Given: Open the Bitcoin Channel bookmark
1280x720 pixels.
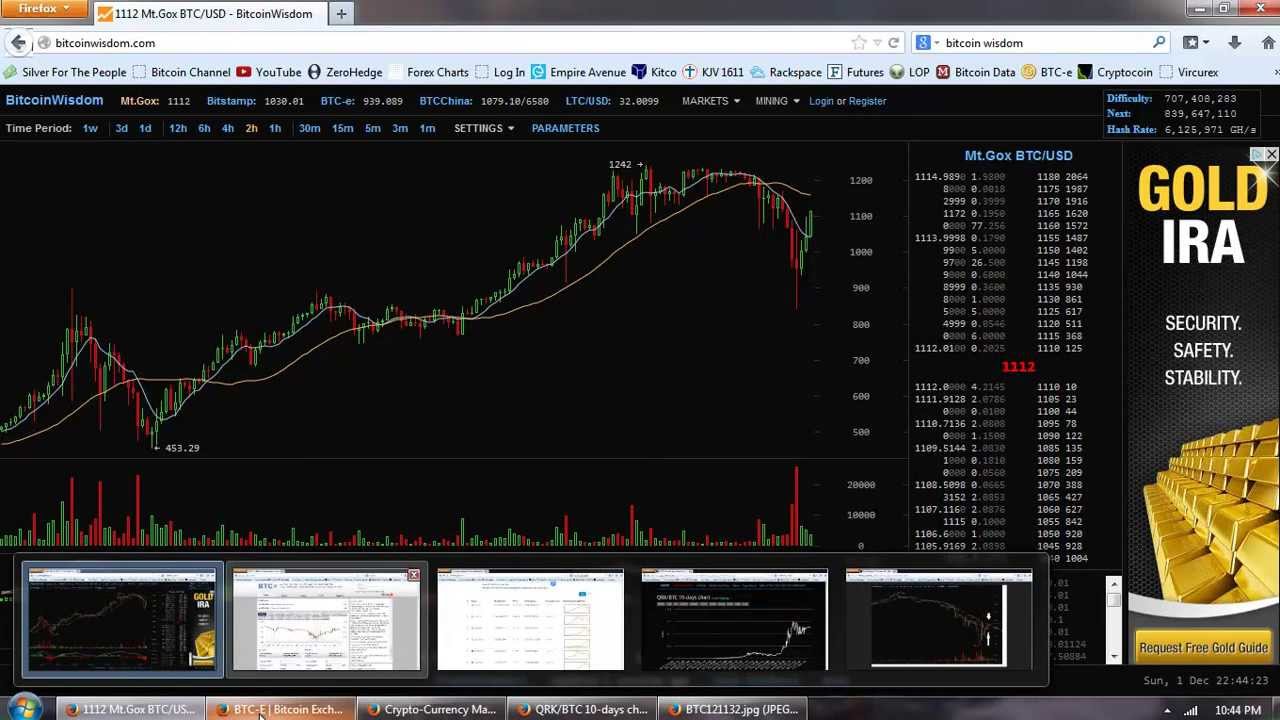Looking at the screenshot, I should (x=182, y=72).
